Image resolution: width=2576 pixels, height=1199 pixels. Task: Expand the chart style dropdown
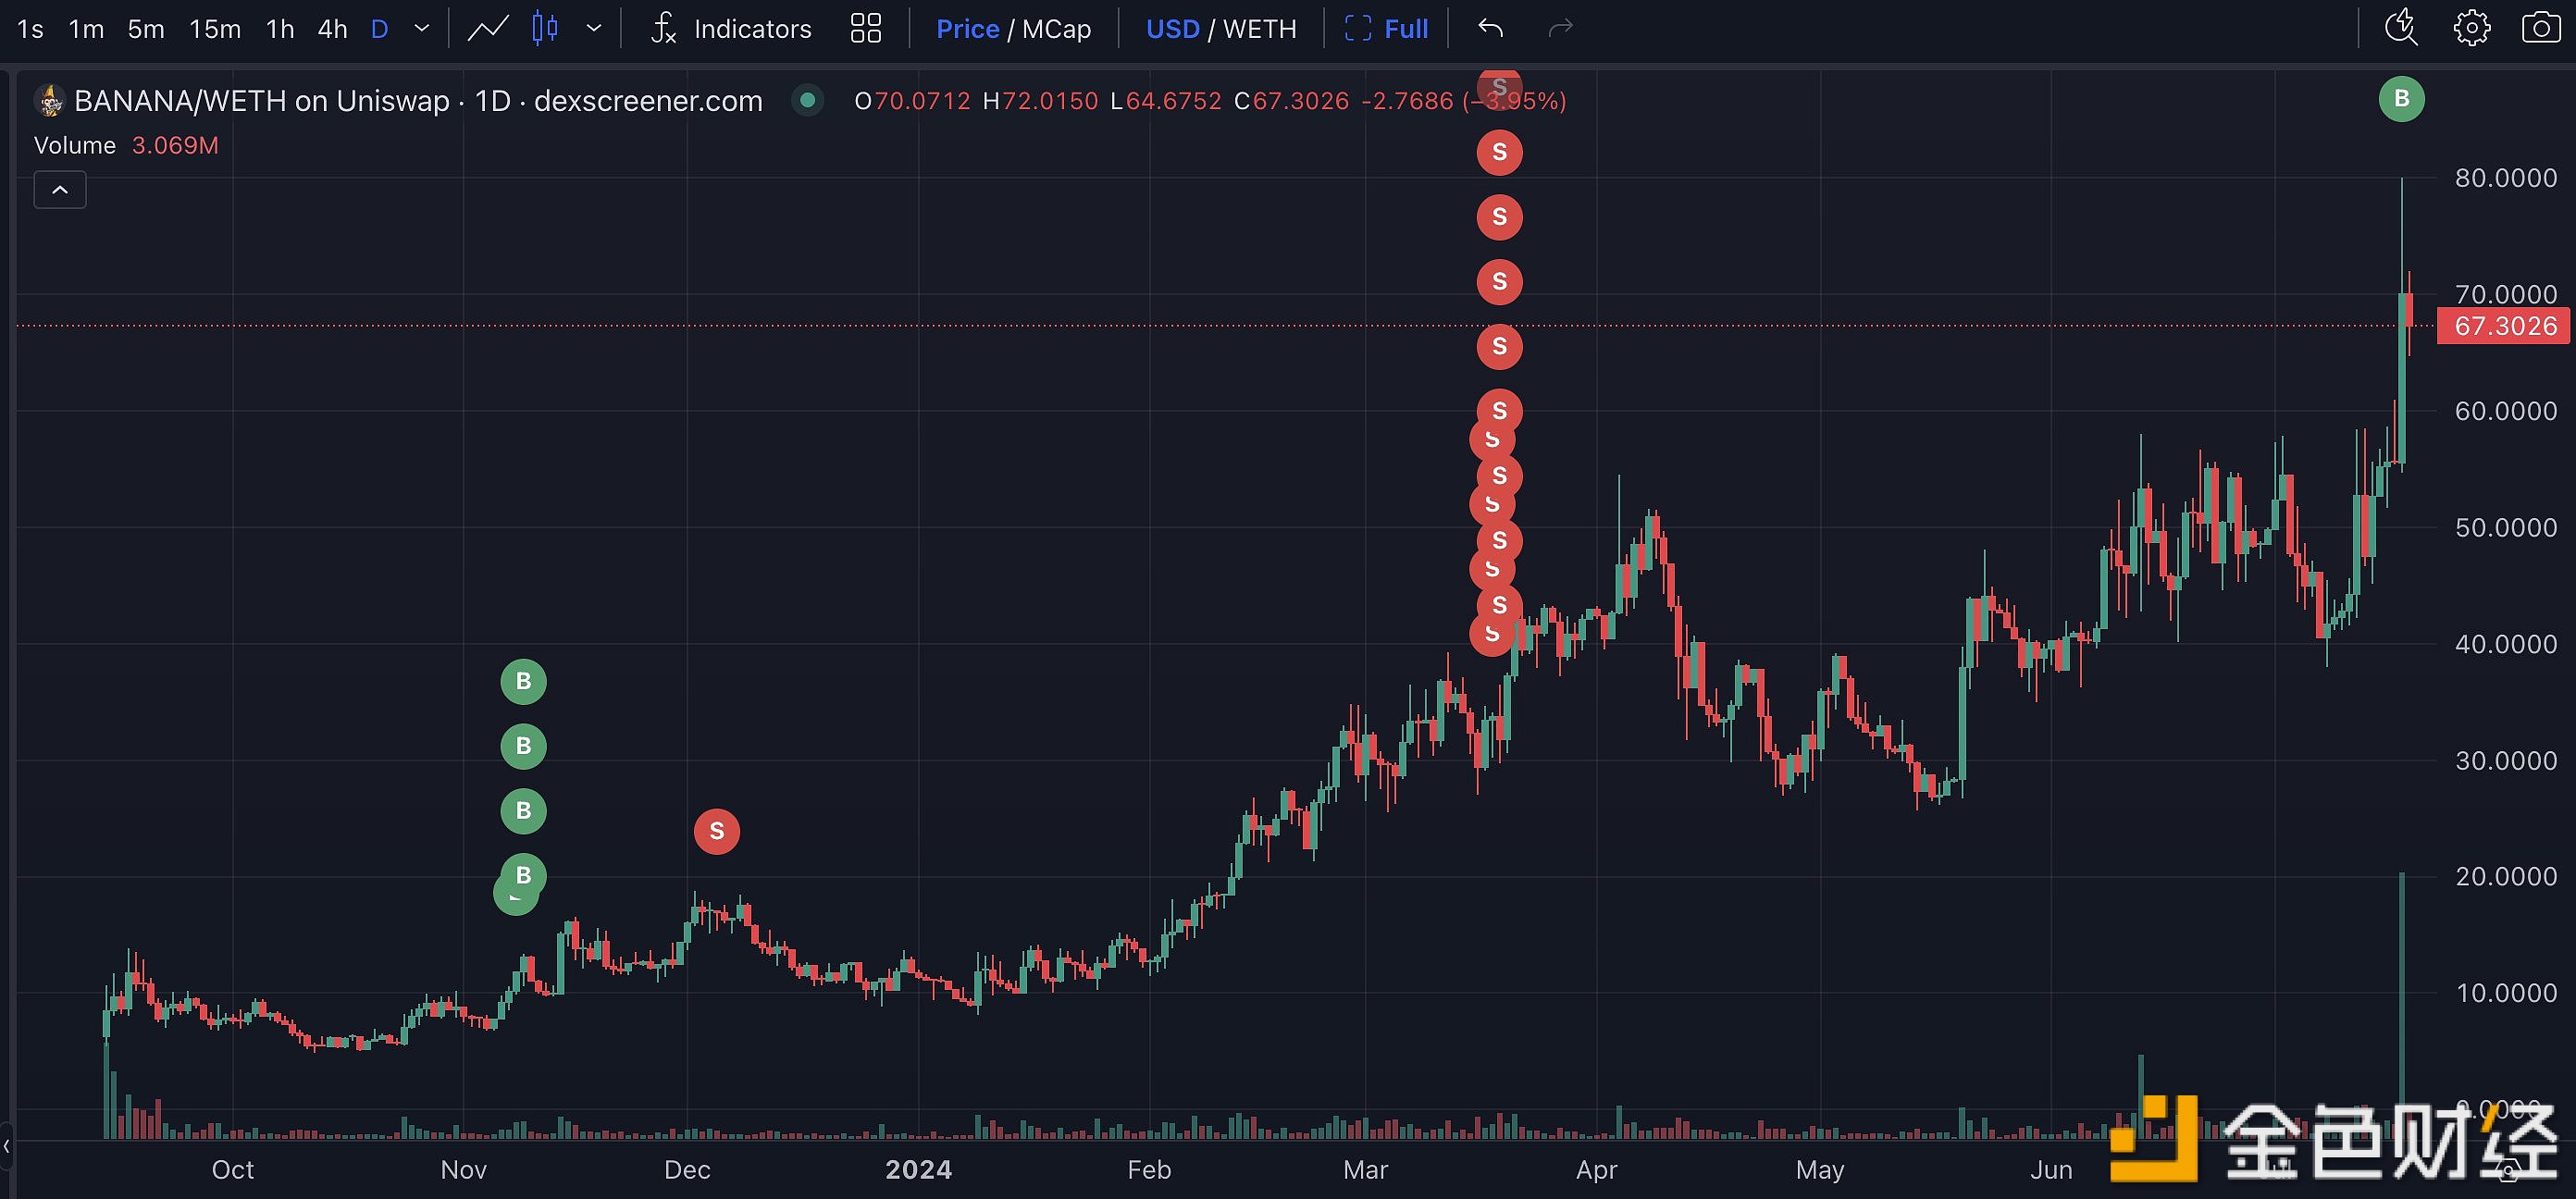[594, 29]
